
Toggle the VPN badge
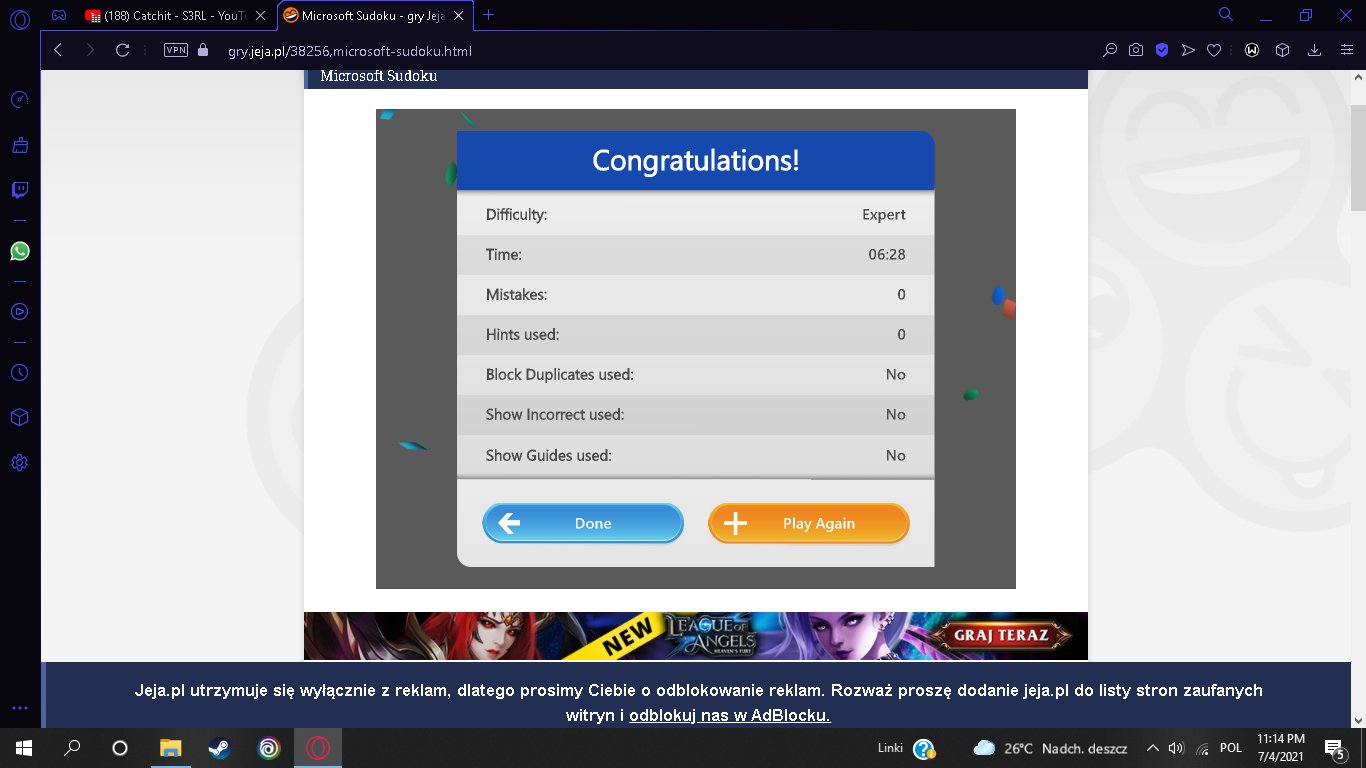(176, 50)
